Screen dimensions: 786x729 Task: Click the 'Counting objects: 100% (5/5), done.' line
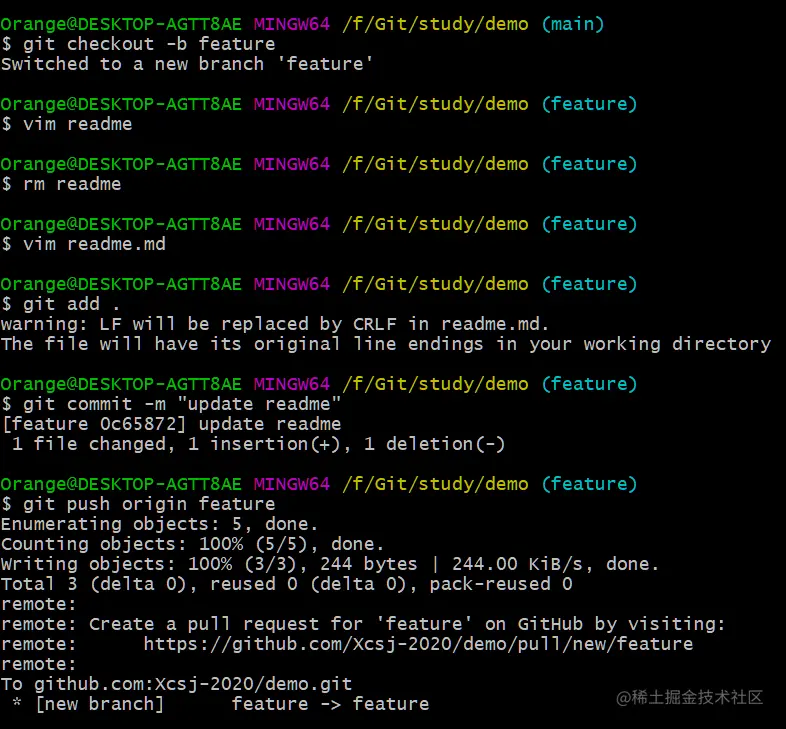192,544
